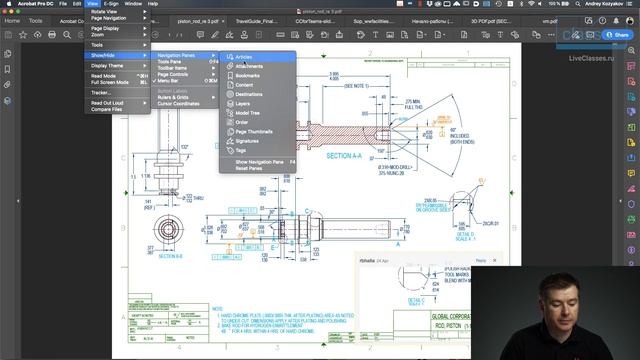Open the Tags navigation pane
The height and width of the screenshot is (360, 640).
(257, 151)
